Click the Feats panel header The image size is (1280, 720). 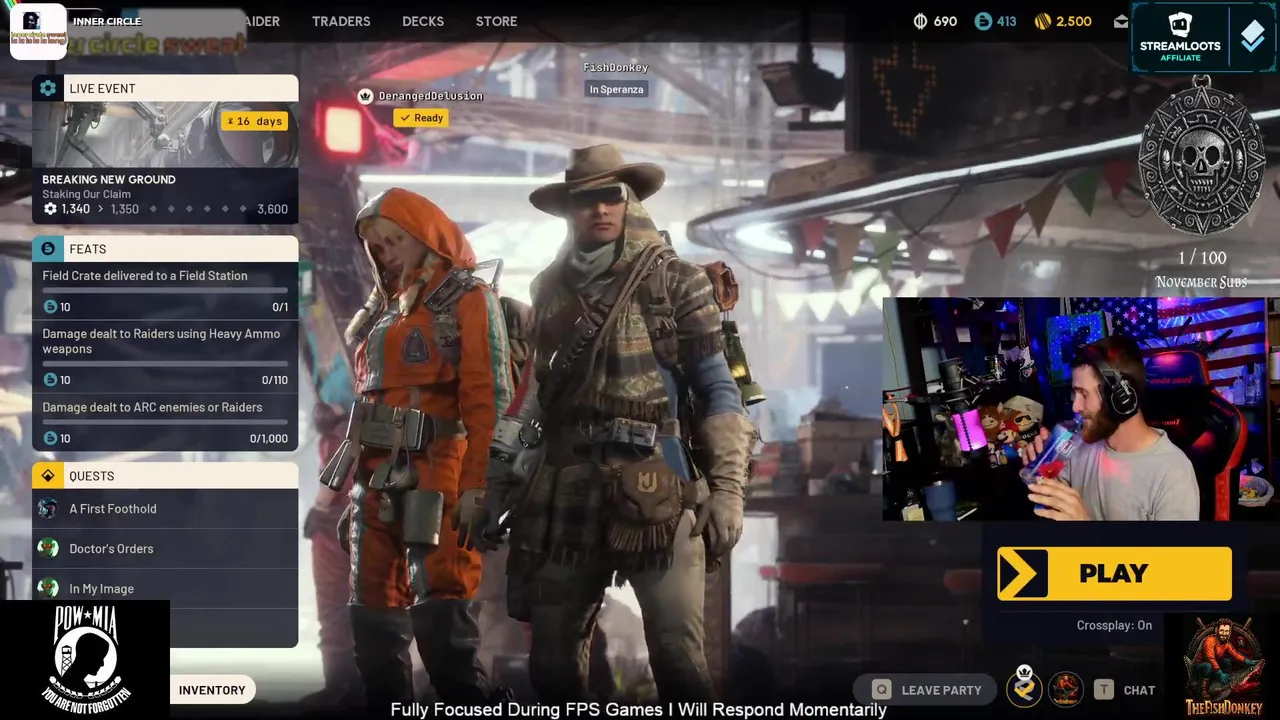coord(165,249)
